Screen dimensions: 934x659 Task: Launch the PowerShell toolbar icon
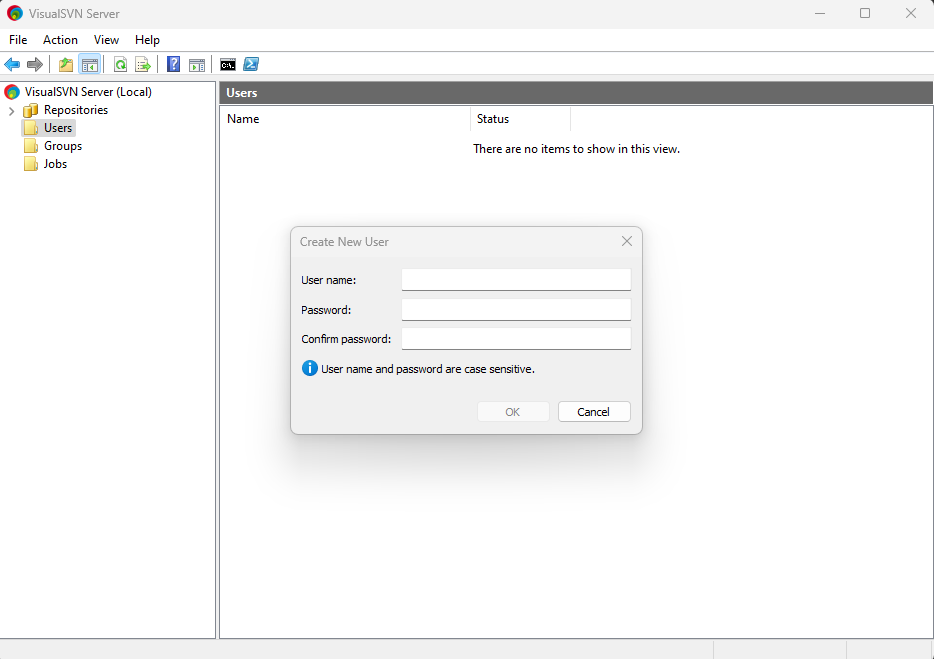click(252, 65)
